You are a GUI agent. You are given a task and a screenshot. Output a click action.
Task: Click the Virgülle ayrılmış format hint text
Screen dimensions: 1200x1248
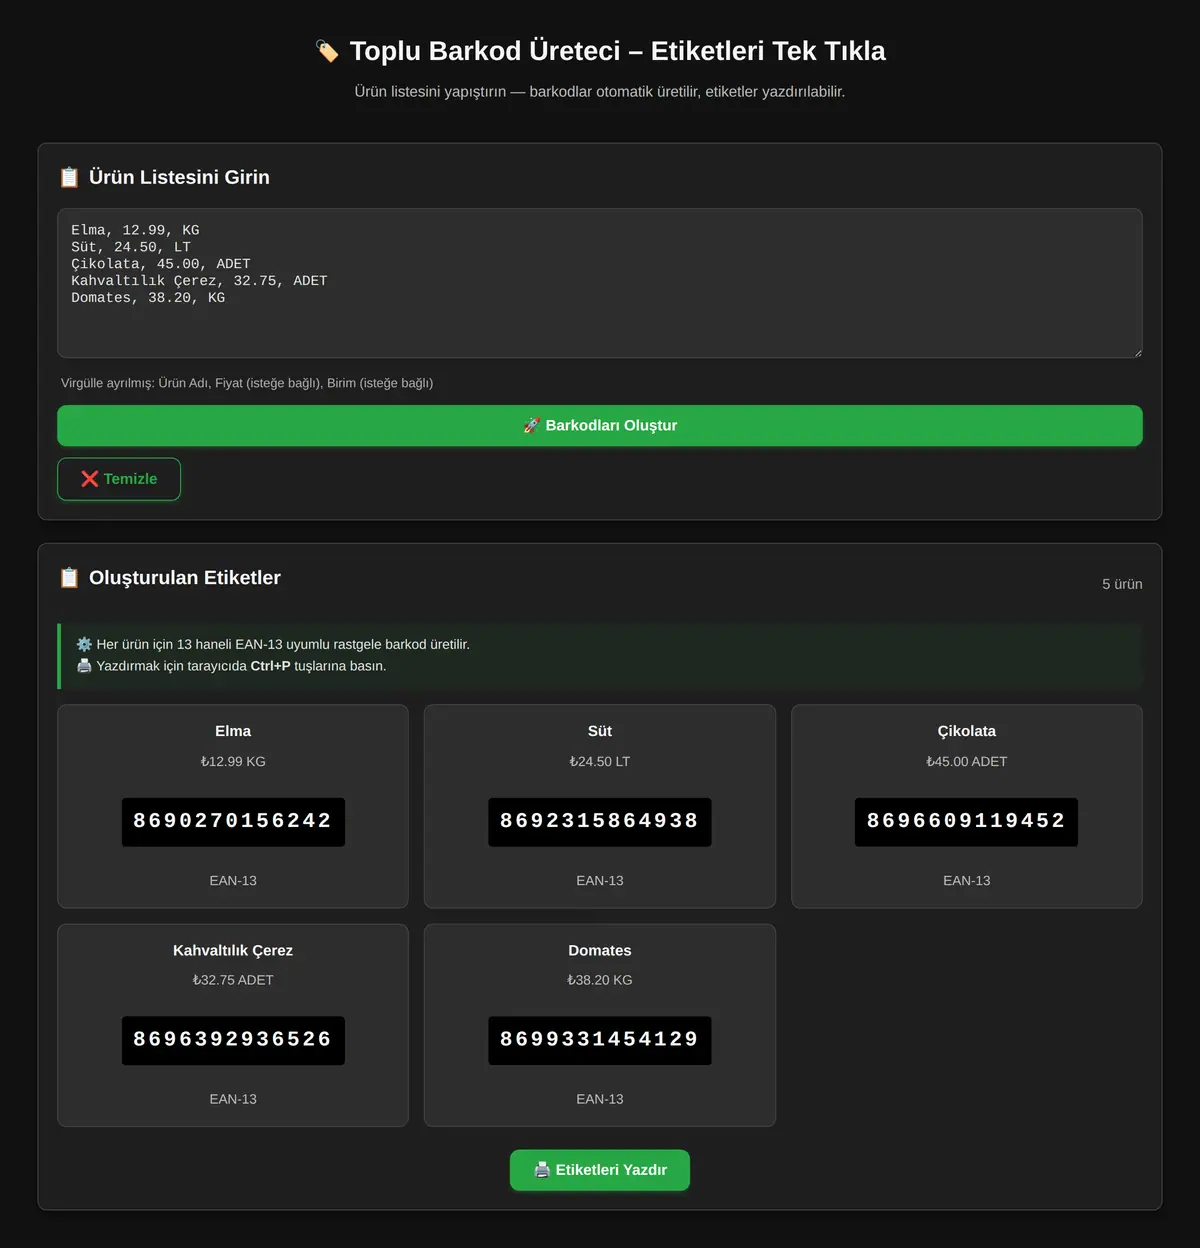pos(247,383)
